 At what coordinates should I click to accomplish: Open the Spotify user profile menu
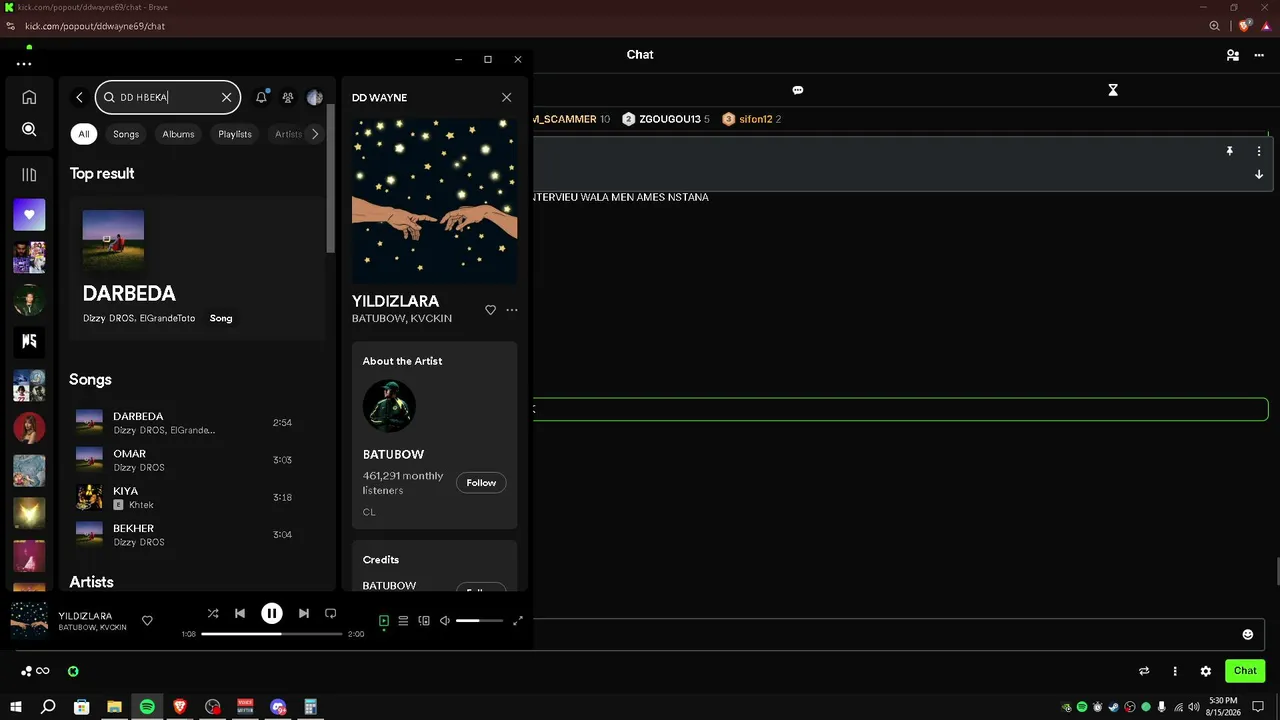click(315, 97)
